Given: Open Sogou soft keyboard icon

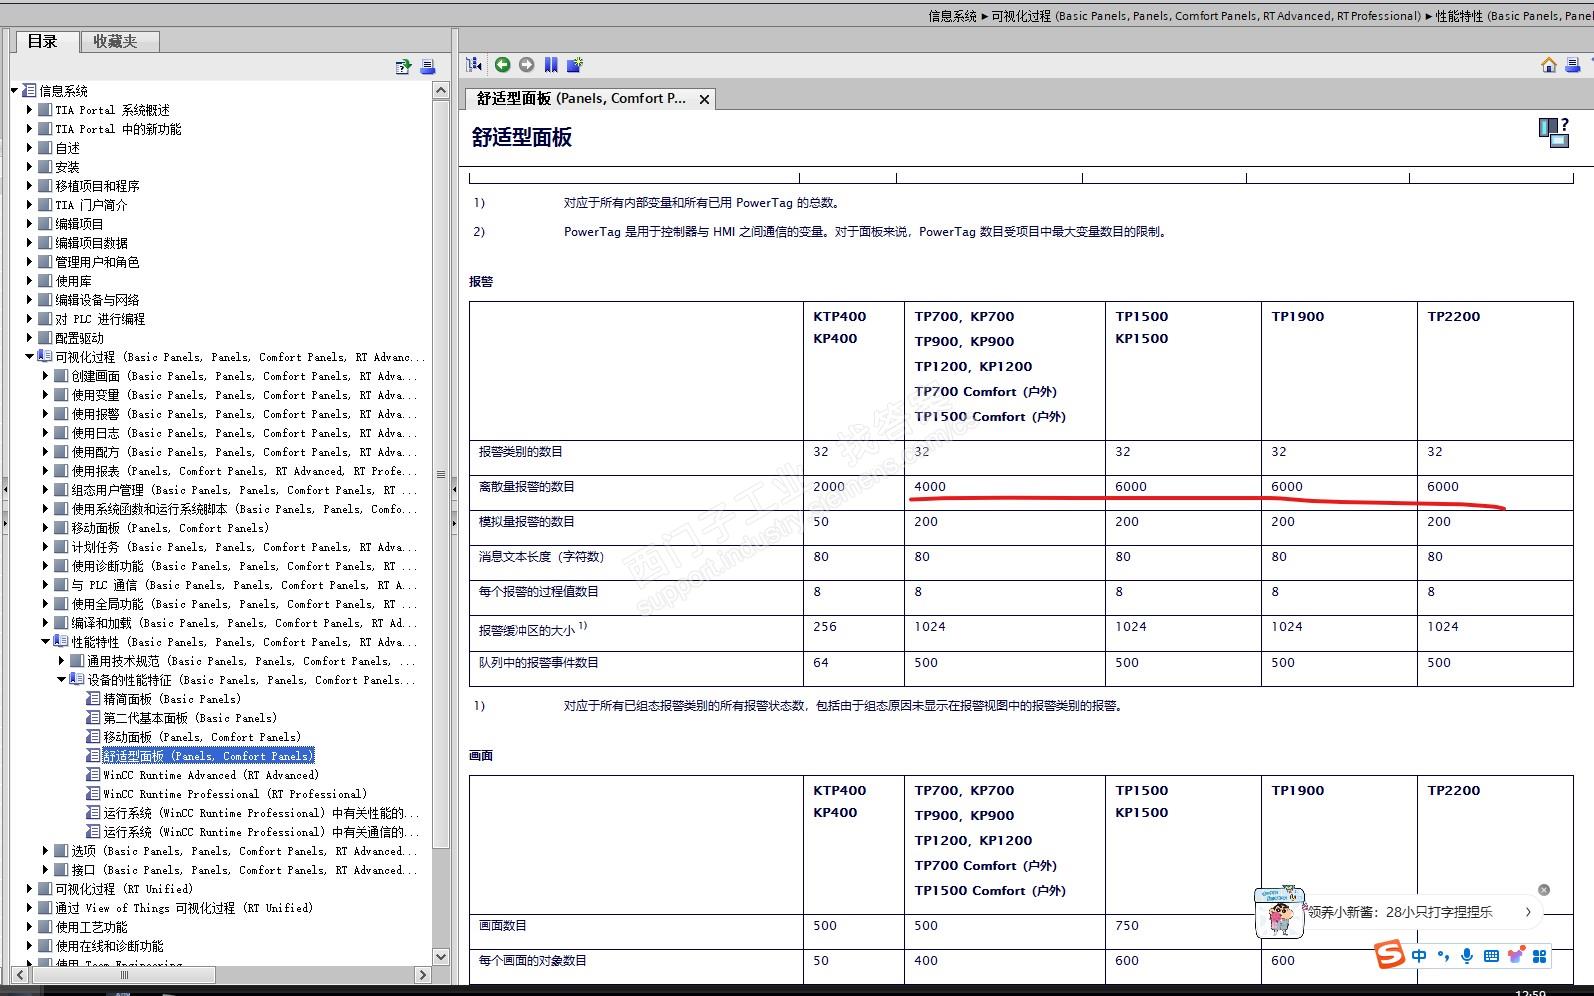Looking at the screenshot, I should coord(1491,956).
